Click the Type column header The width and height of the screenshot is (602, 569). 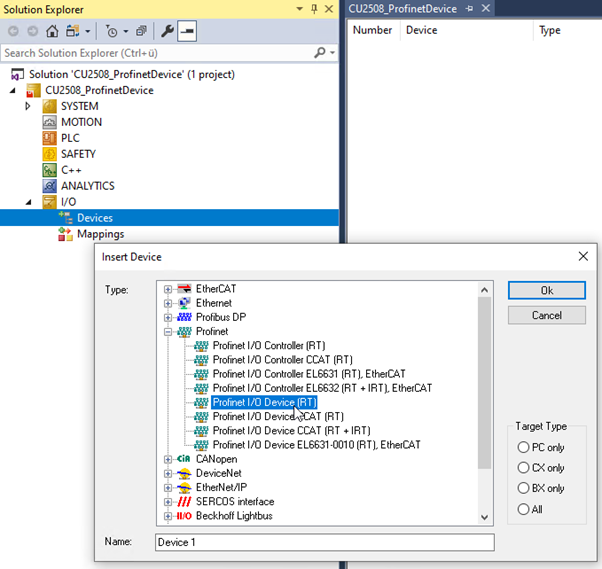(549, 30)
